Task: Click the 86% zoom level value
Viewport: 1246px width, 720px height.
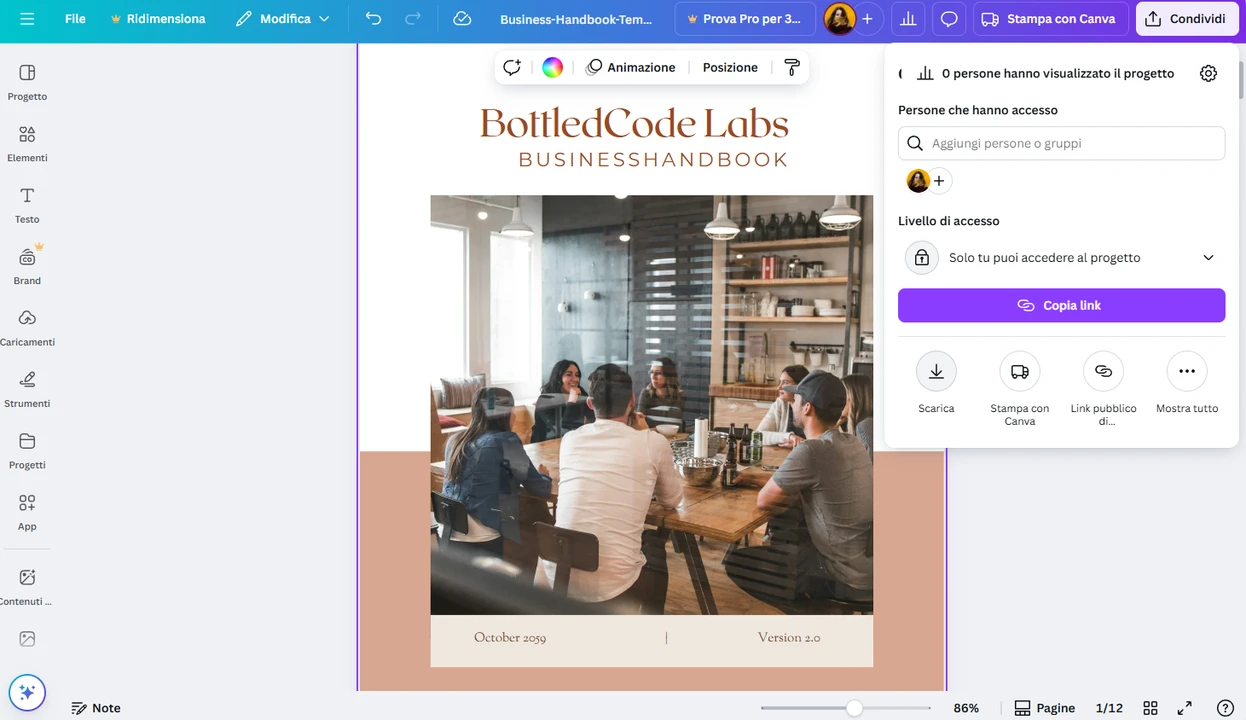Action: click(x=966, y=708)
